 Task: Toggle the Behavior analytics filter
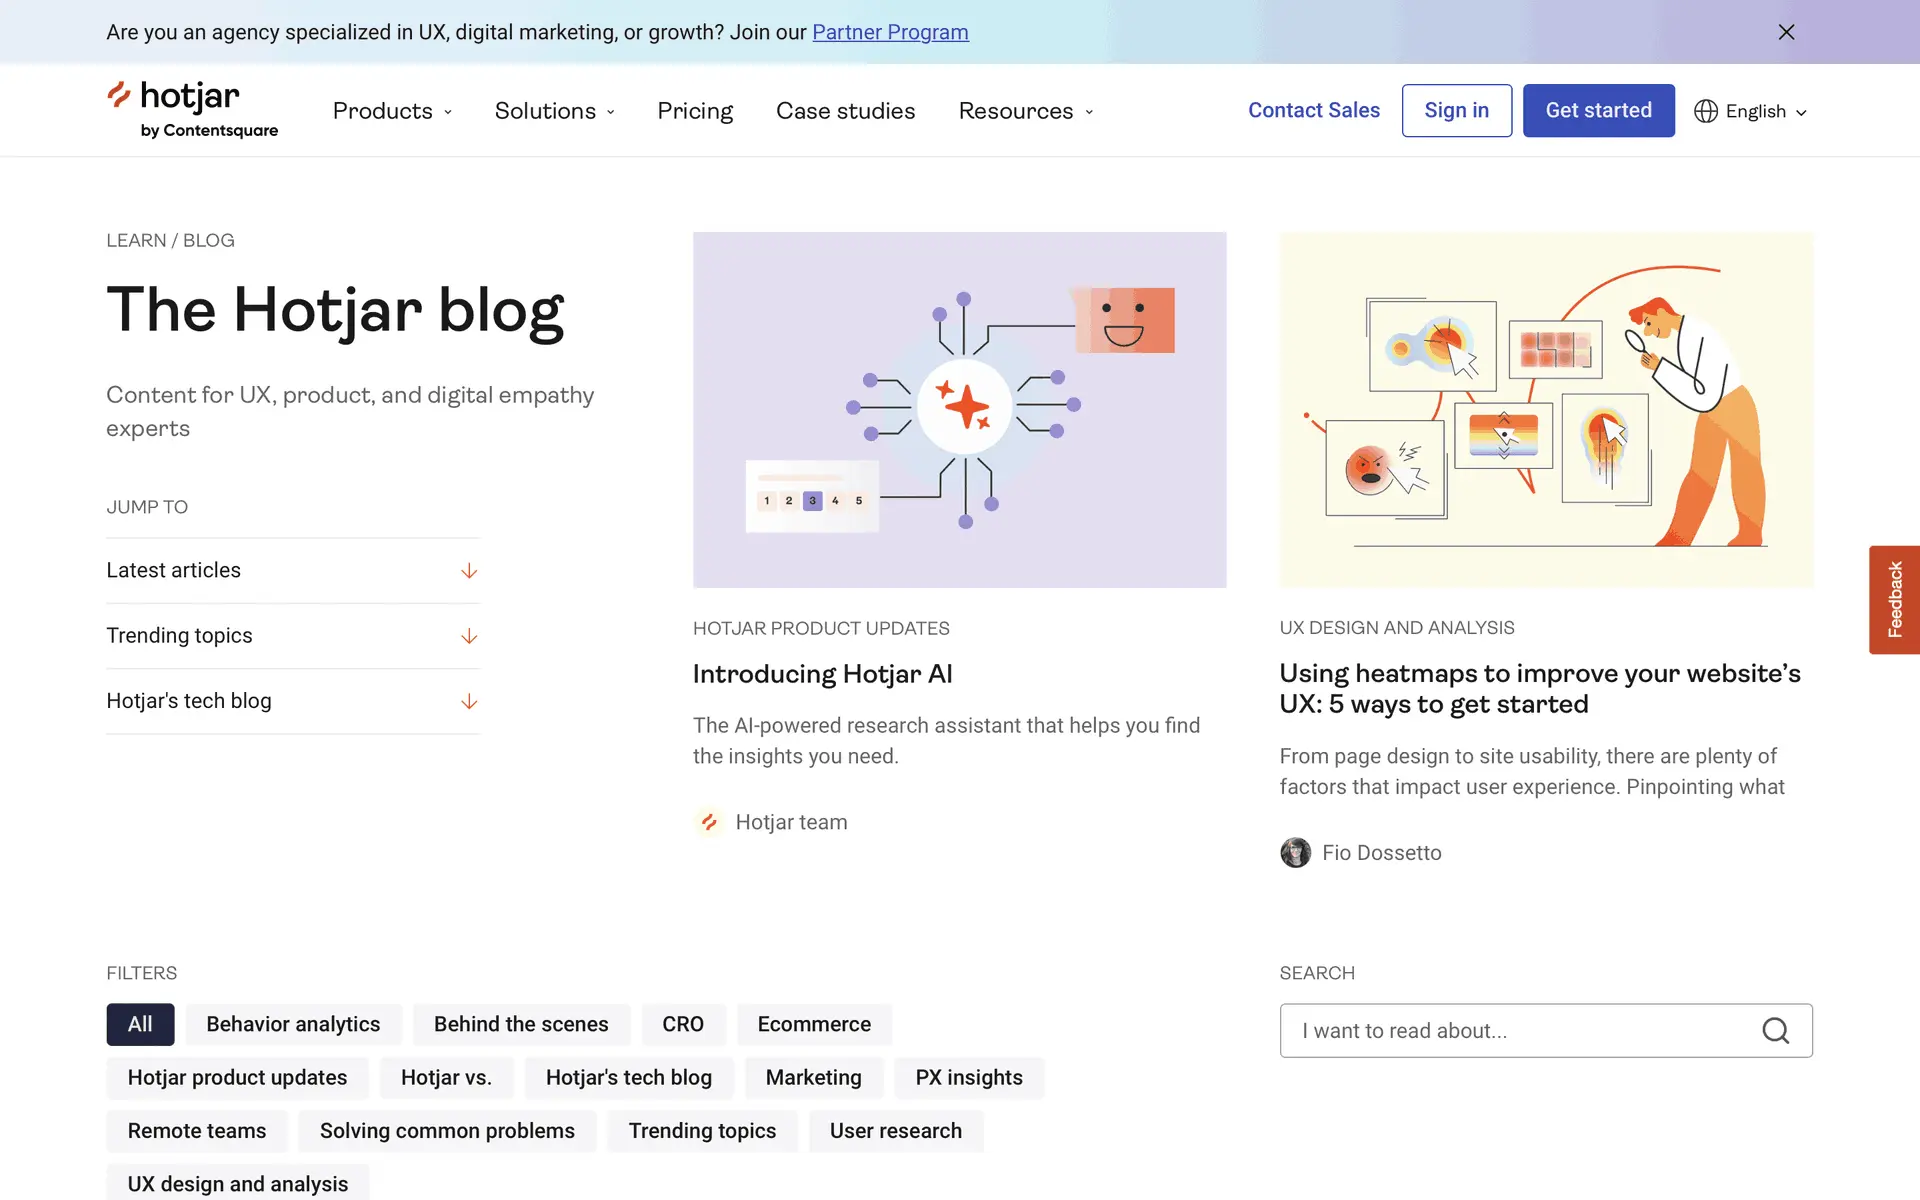click(293, 1024)
